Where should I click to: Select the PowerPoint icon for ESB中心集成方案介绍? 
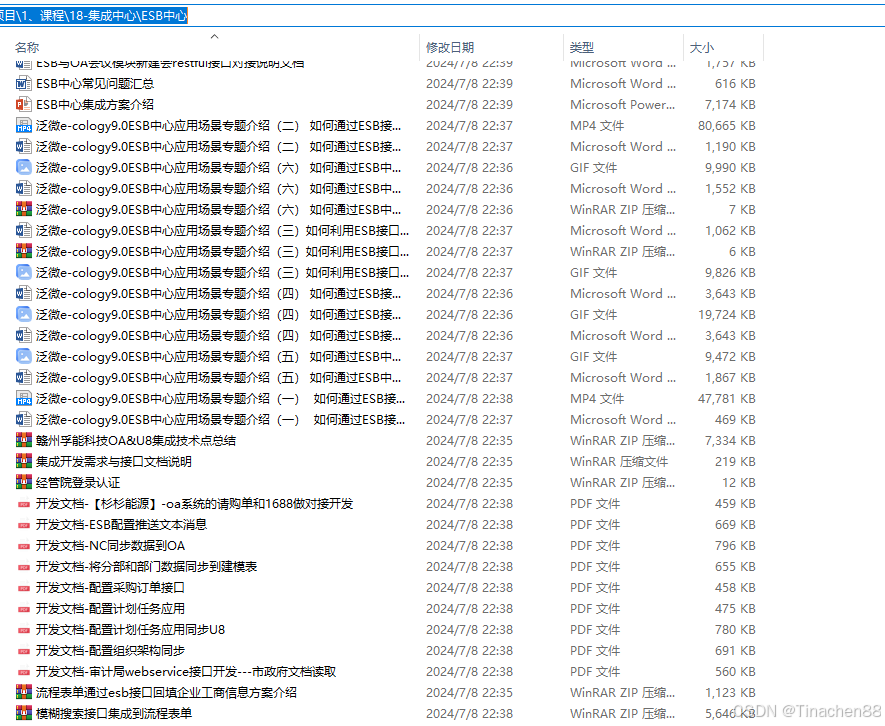[24, 105]
